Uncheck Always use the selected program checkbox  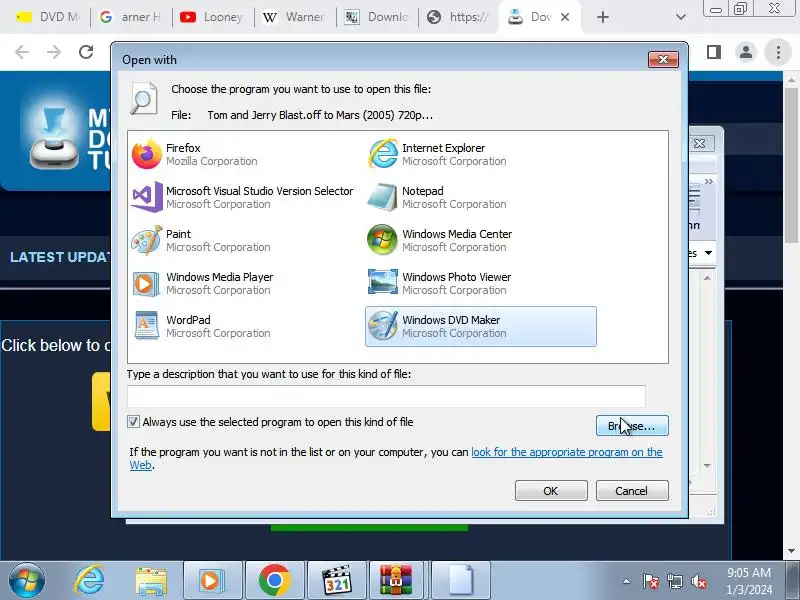click(x=133, y=422)
